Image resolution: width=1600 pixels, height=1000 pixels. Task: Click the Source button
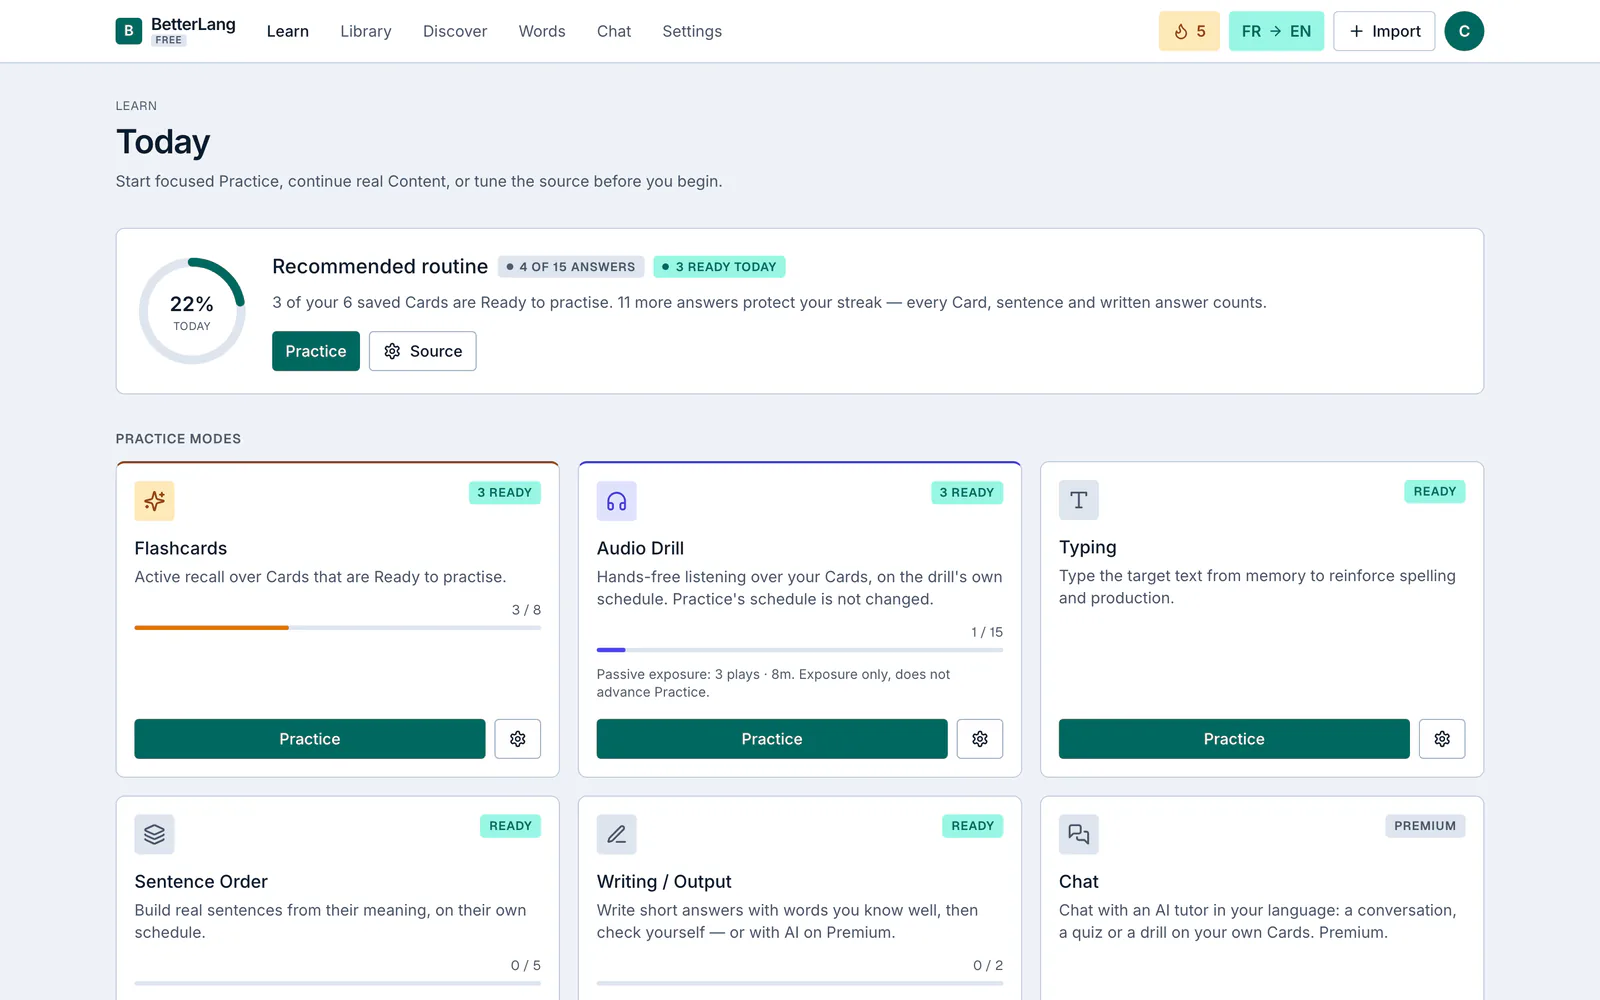[x=422, y=351]
